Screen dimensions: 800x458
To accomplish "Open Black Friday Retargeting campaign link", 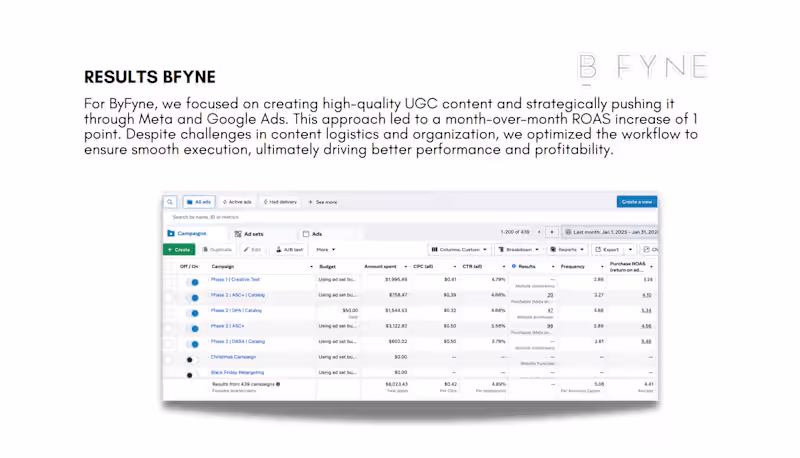I will coord(237,372).
